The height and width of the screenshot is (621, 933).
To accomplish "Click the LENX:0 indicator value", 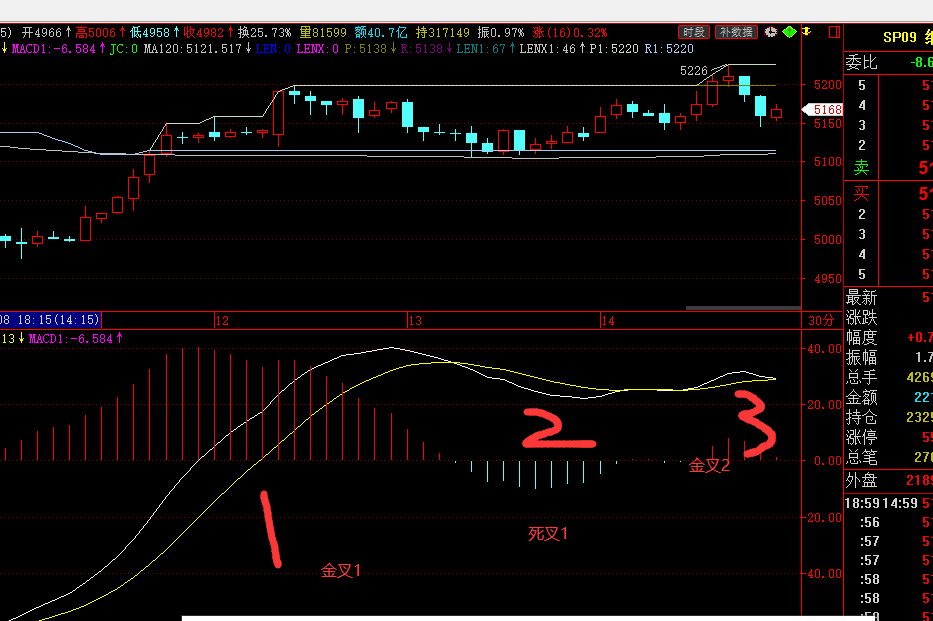I will (317, 49).
